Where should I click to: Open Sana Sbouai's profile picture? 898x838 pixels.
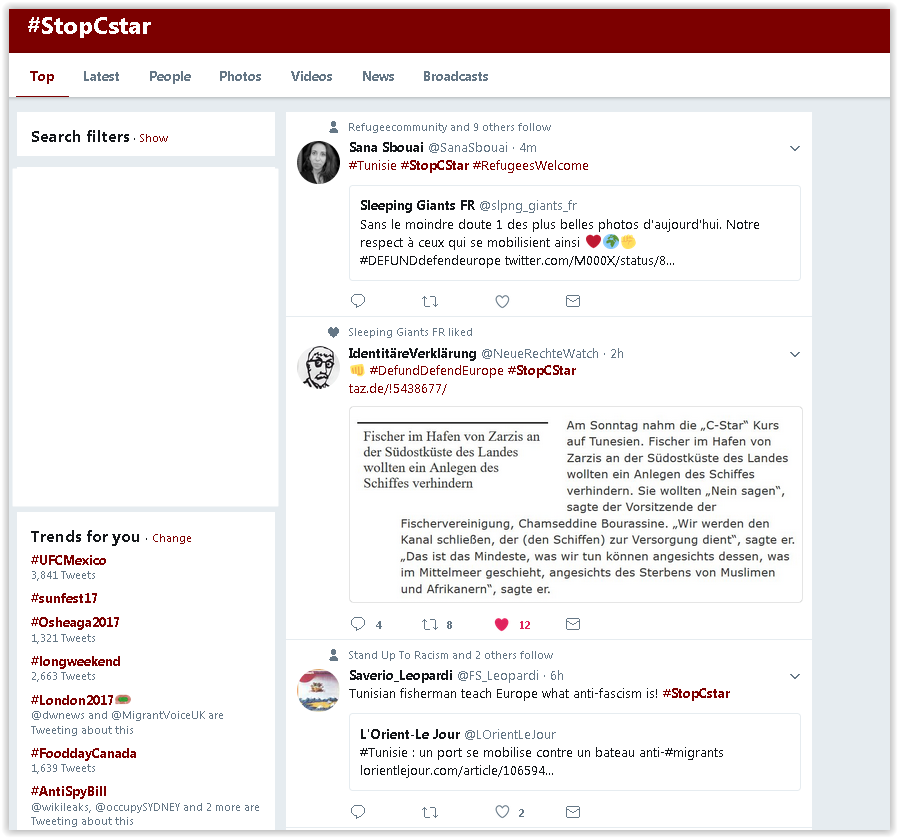(x=318, y=162)
